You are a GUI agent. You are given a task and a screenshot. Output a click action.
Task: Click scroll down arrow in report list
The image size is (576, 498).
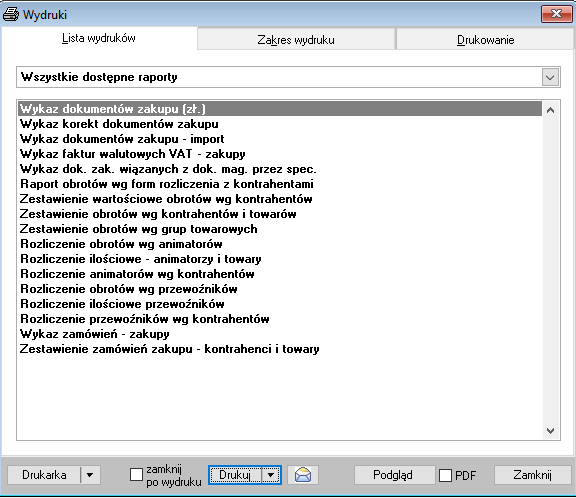[x=550, y=430]
